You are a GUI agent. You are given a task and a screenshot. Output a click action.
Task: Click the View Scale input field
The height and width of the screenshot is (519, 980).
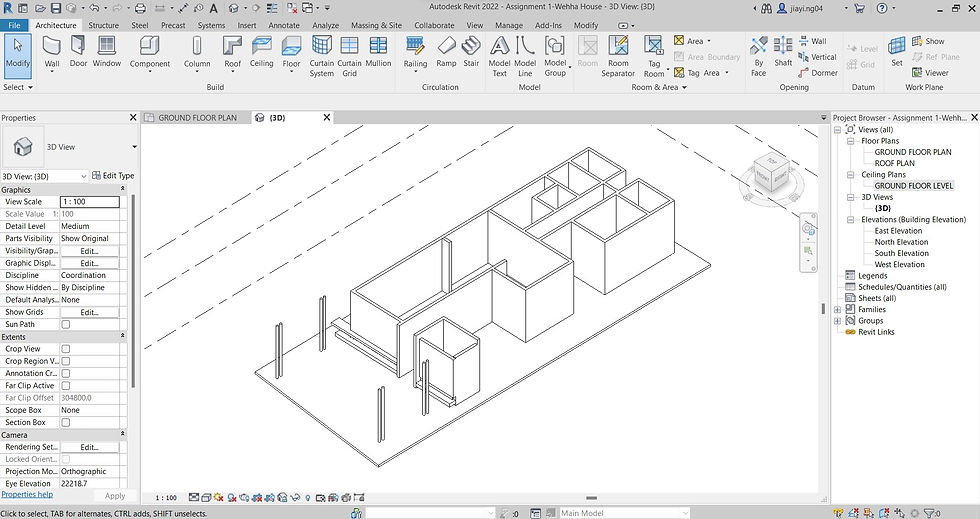pos(89,201)
